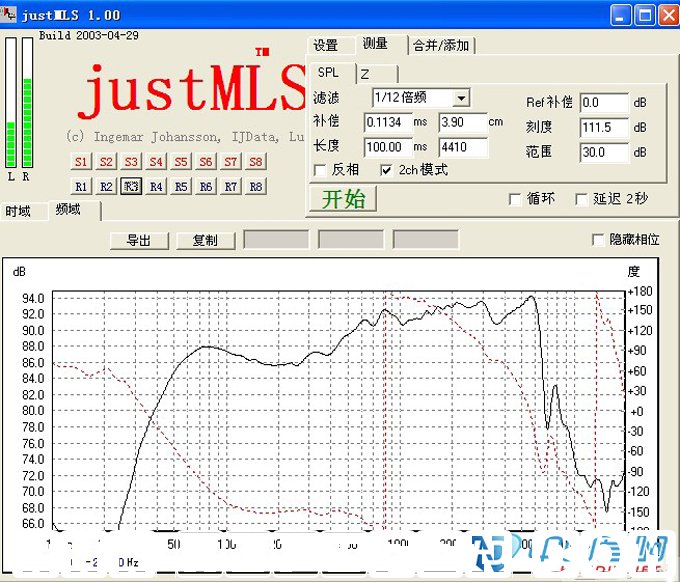
Task: Recall memory slot R8
Action: 256,186
